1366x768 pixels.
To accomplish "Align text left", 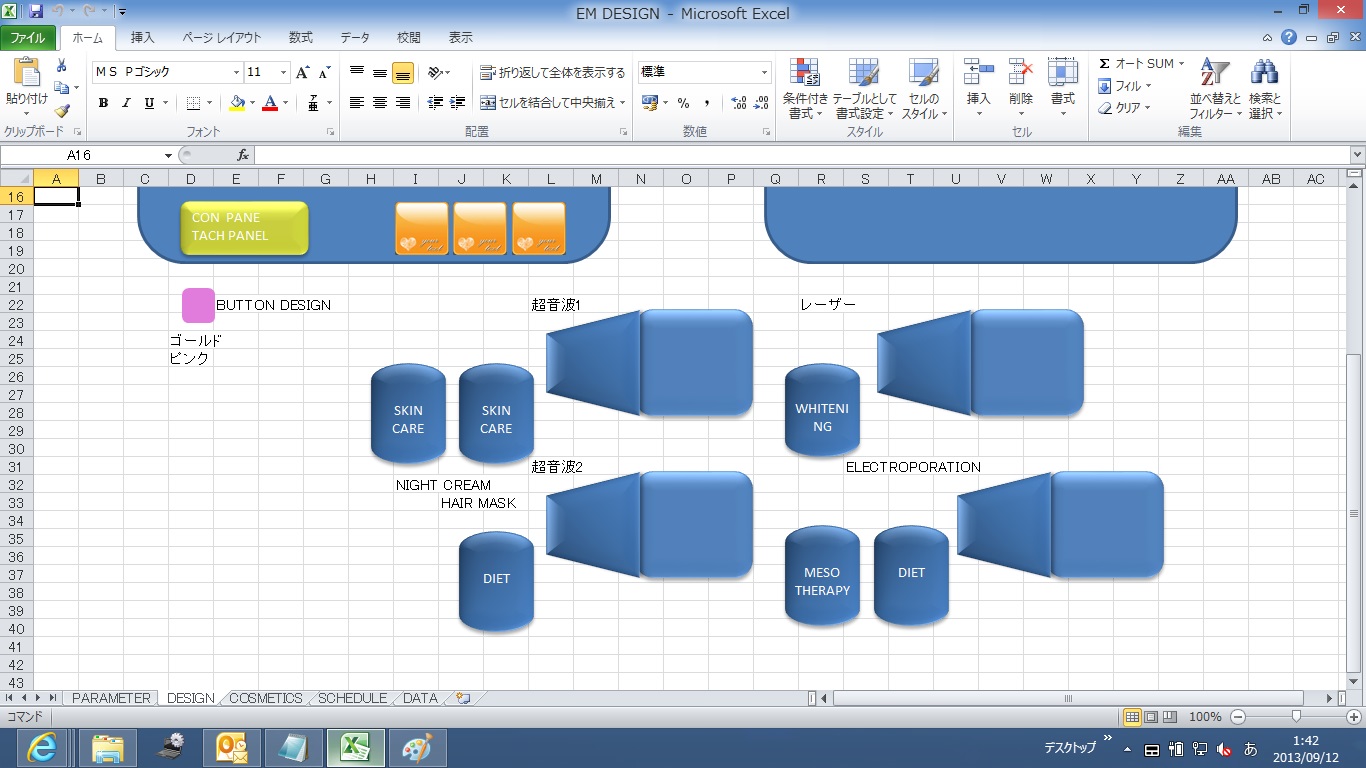I will pos(357,103).
